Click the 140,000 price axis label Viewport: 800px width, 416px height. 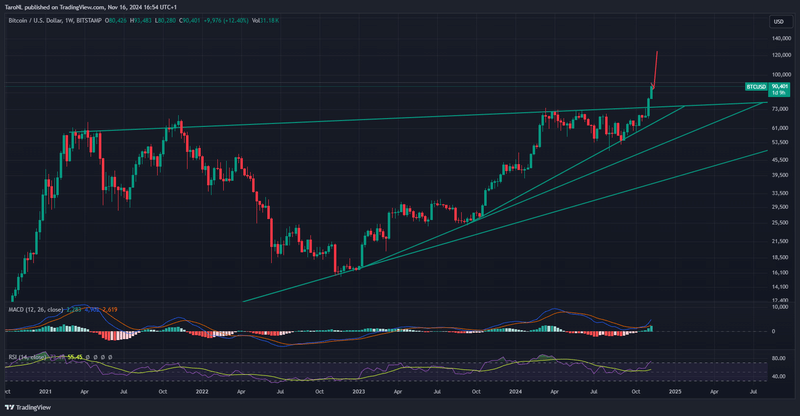coord(781,38)
